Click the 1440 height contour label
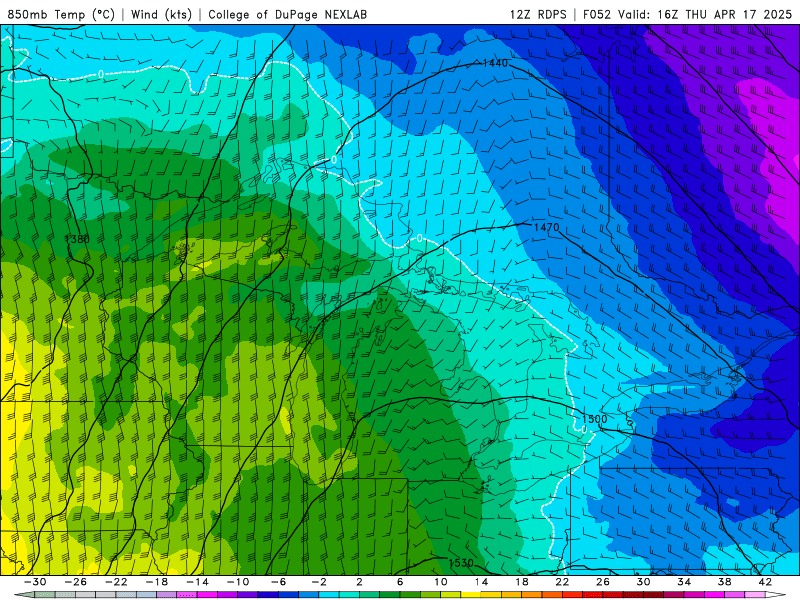The width and height of the screenshot is (800, 600). pos(495,63)
